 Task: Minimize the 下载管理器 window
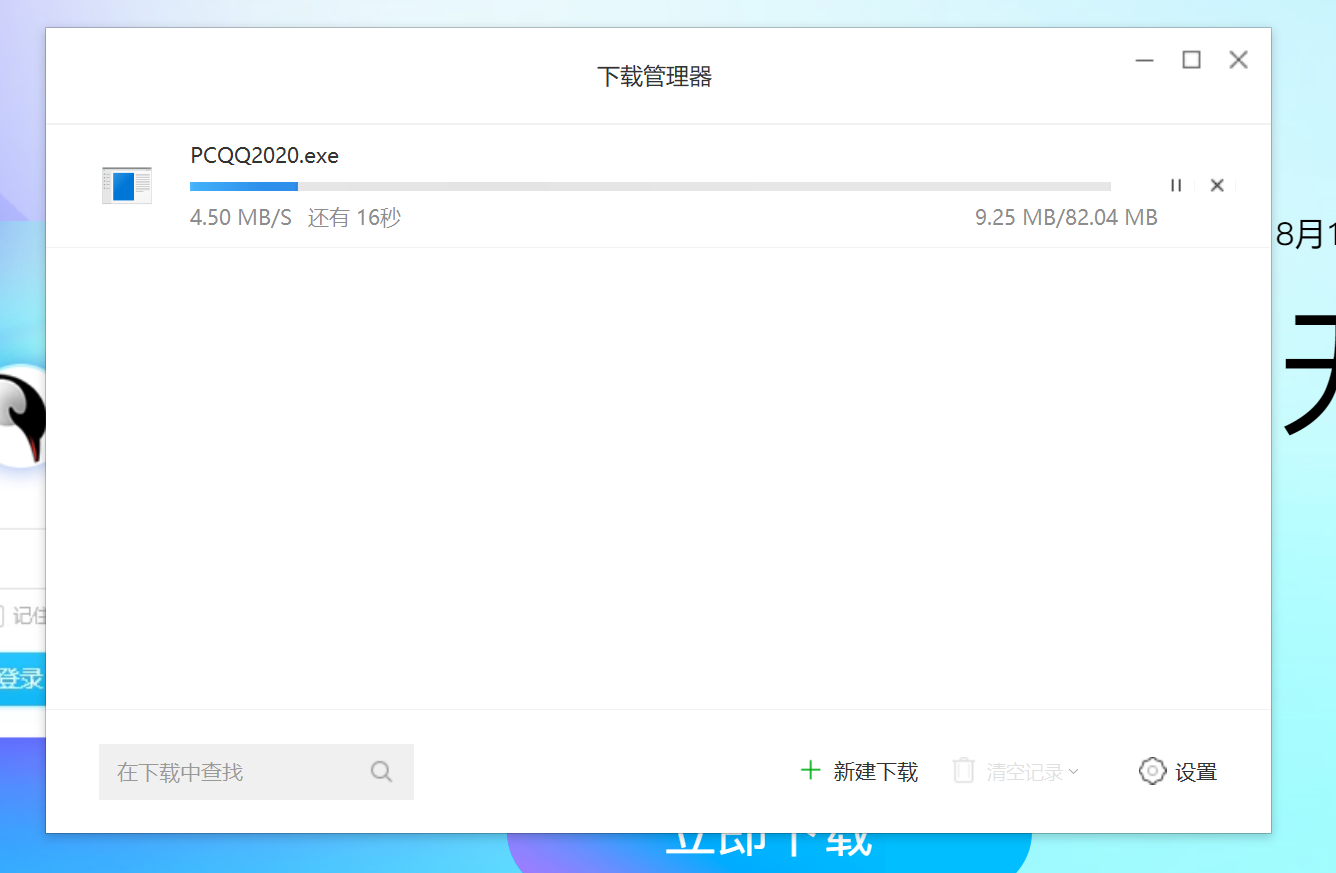[1144, 60]
